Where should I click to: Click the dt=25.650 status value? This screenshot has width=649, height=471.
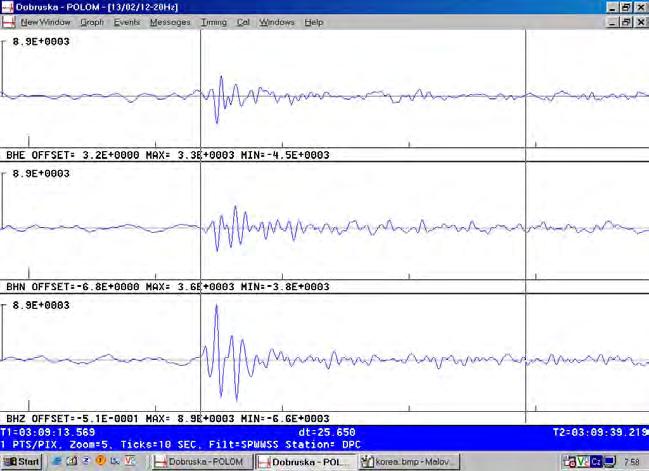click(x=327, y=433)
